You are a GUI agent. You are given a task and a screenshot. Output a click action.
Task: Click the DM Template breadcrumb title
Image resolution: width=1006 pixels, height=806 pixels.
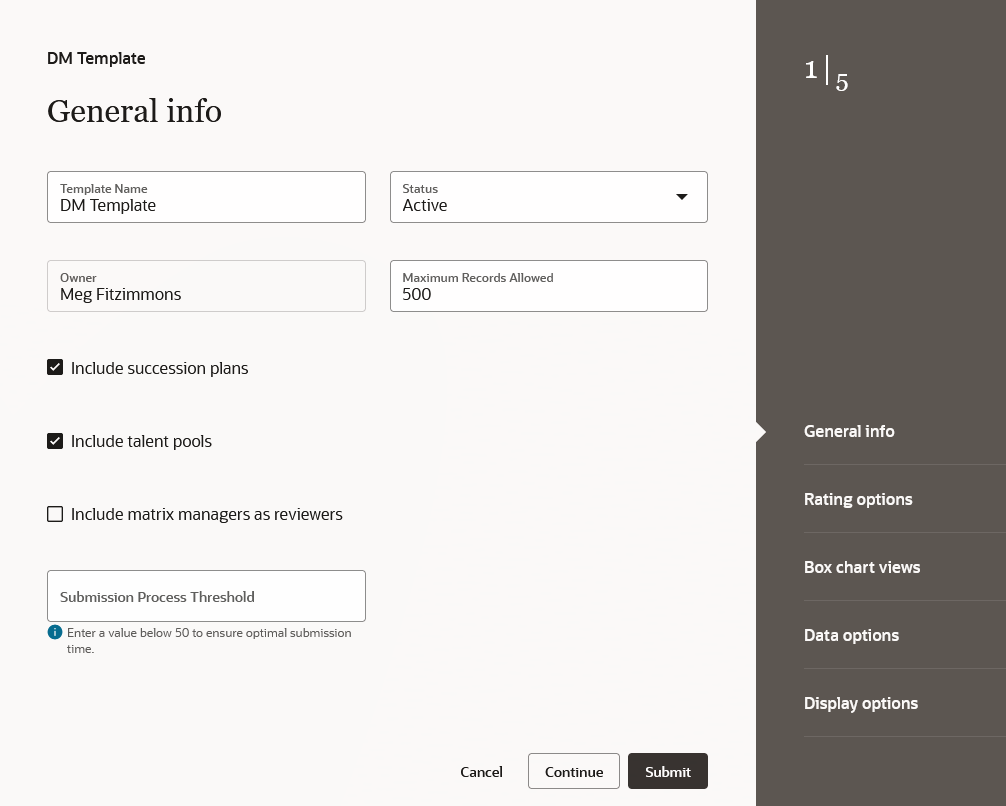(x=96, y=58)
